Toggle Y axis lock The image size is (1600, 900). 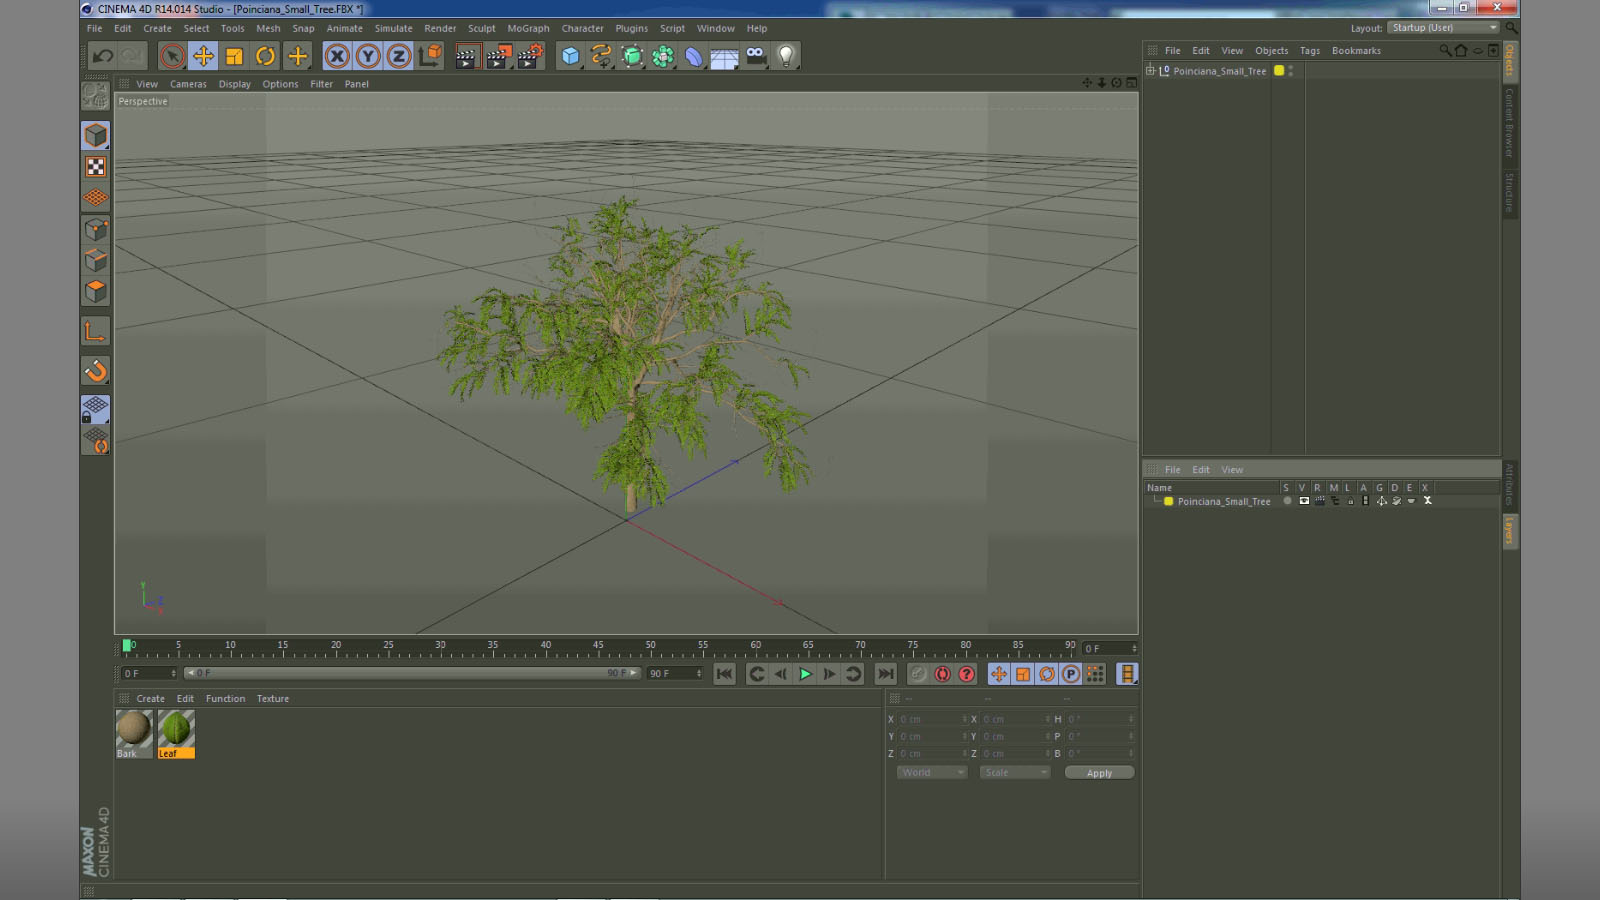click(368, 56)
